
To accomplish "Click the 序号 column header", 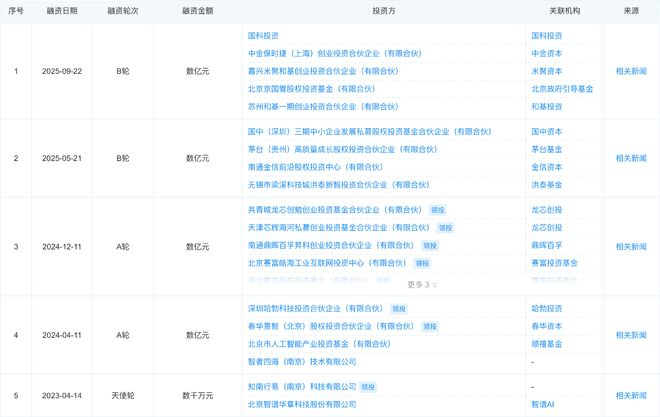I will (x=16, y=11).
